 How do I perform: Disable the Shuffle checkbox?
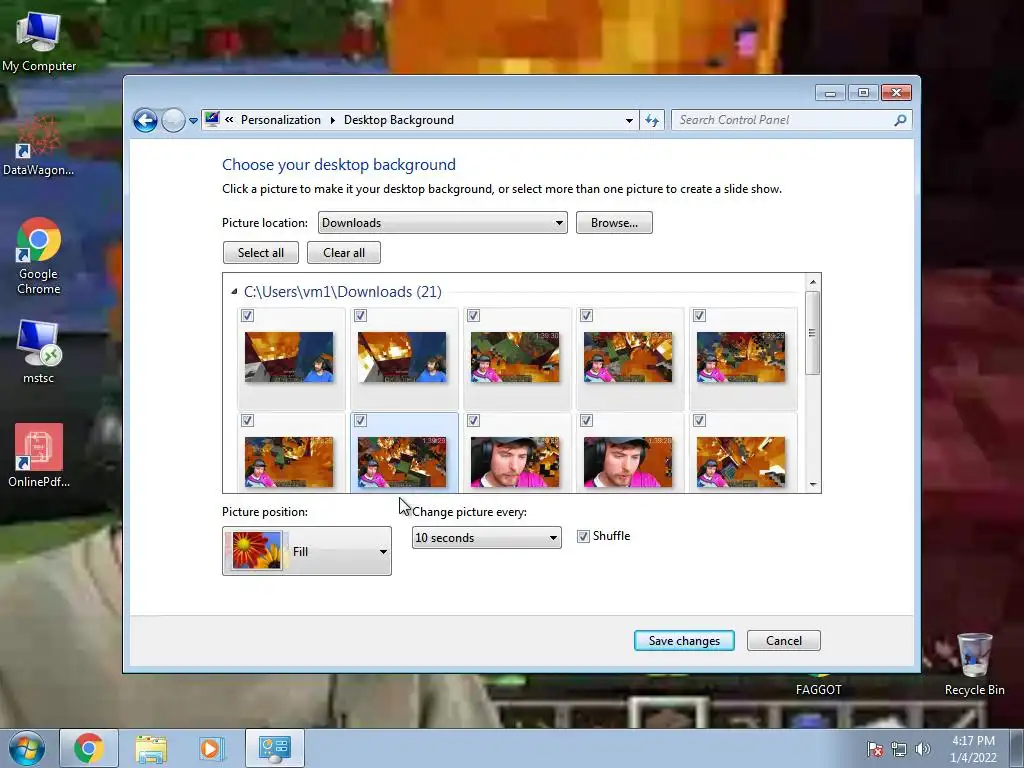583,536
